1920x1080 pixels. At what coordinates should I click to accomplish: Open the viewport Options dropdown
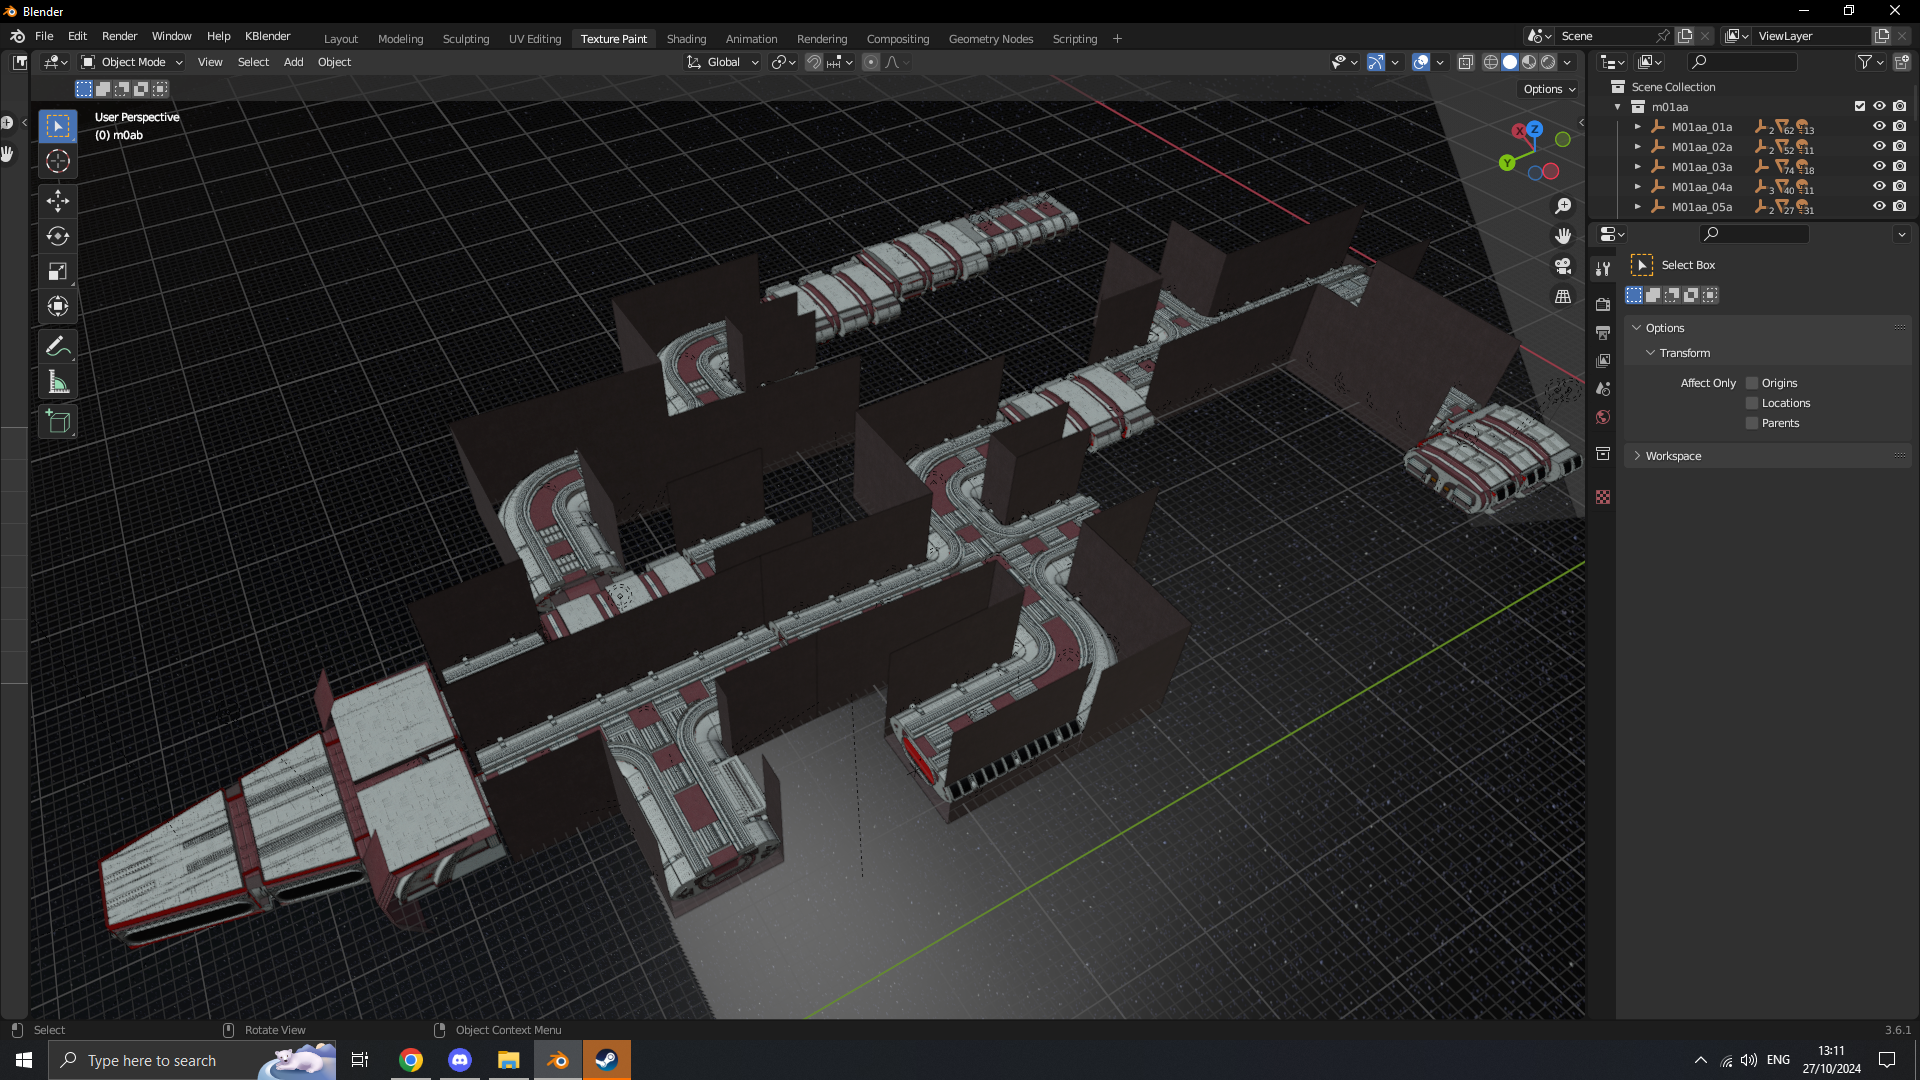pos(1549,89)
